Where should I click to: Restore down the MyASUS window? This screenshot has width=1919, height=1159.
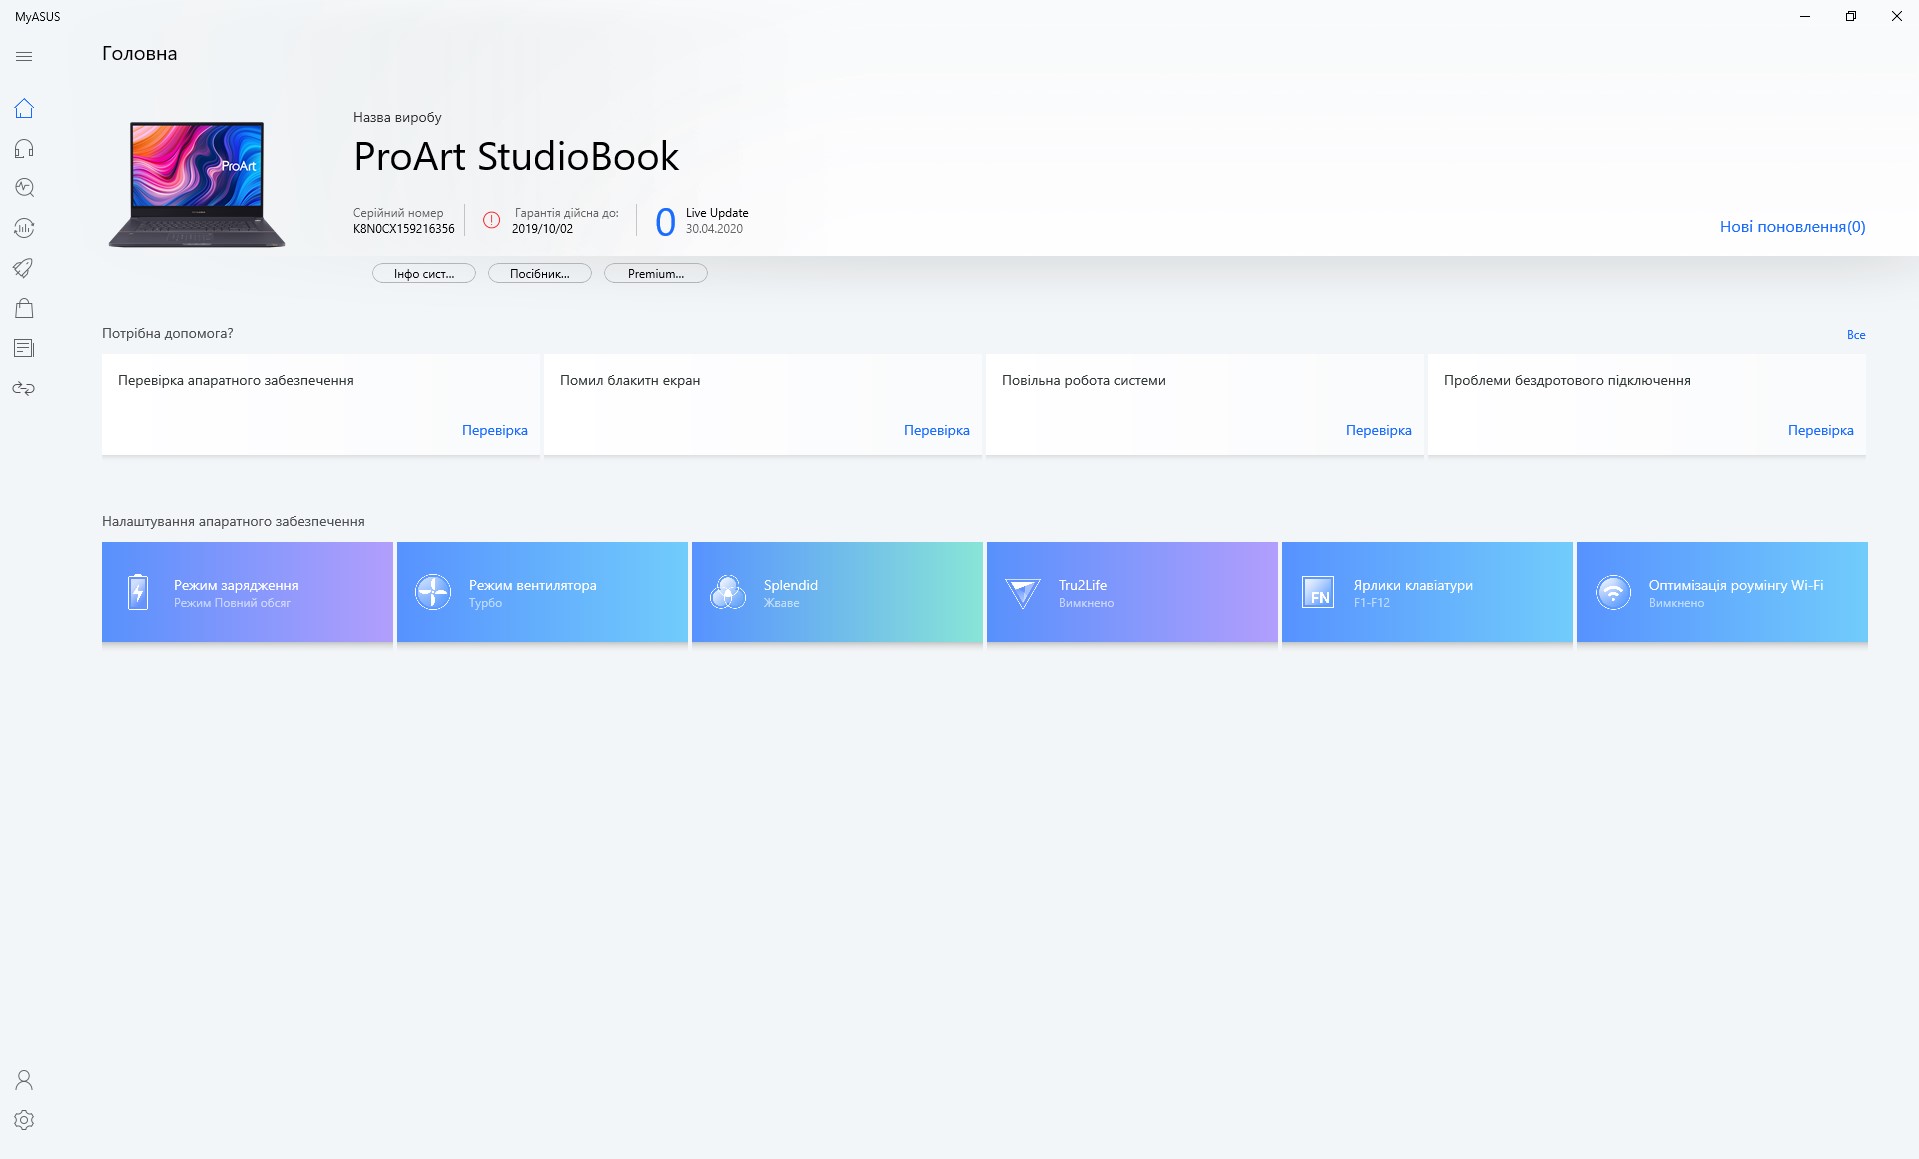pos(1851,16)
